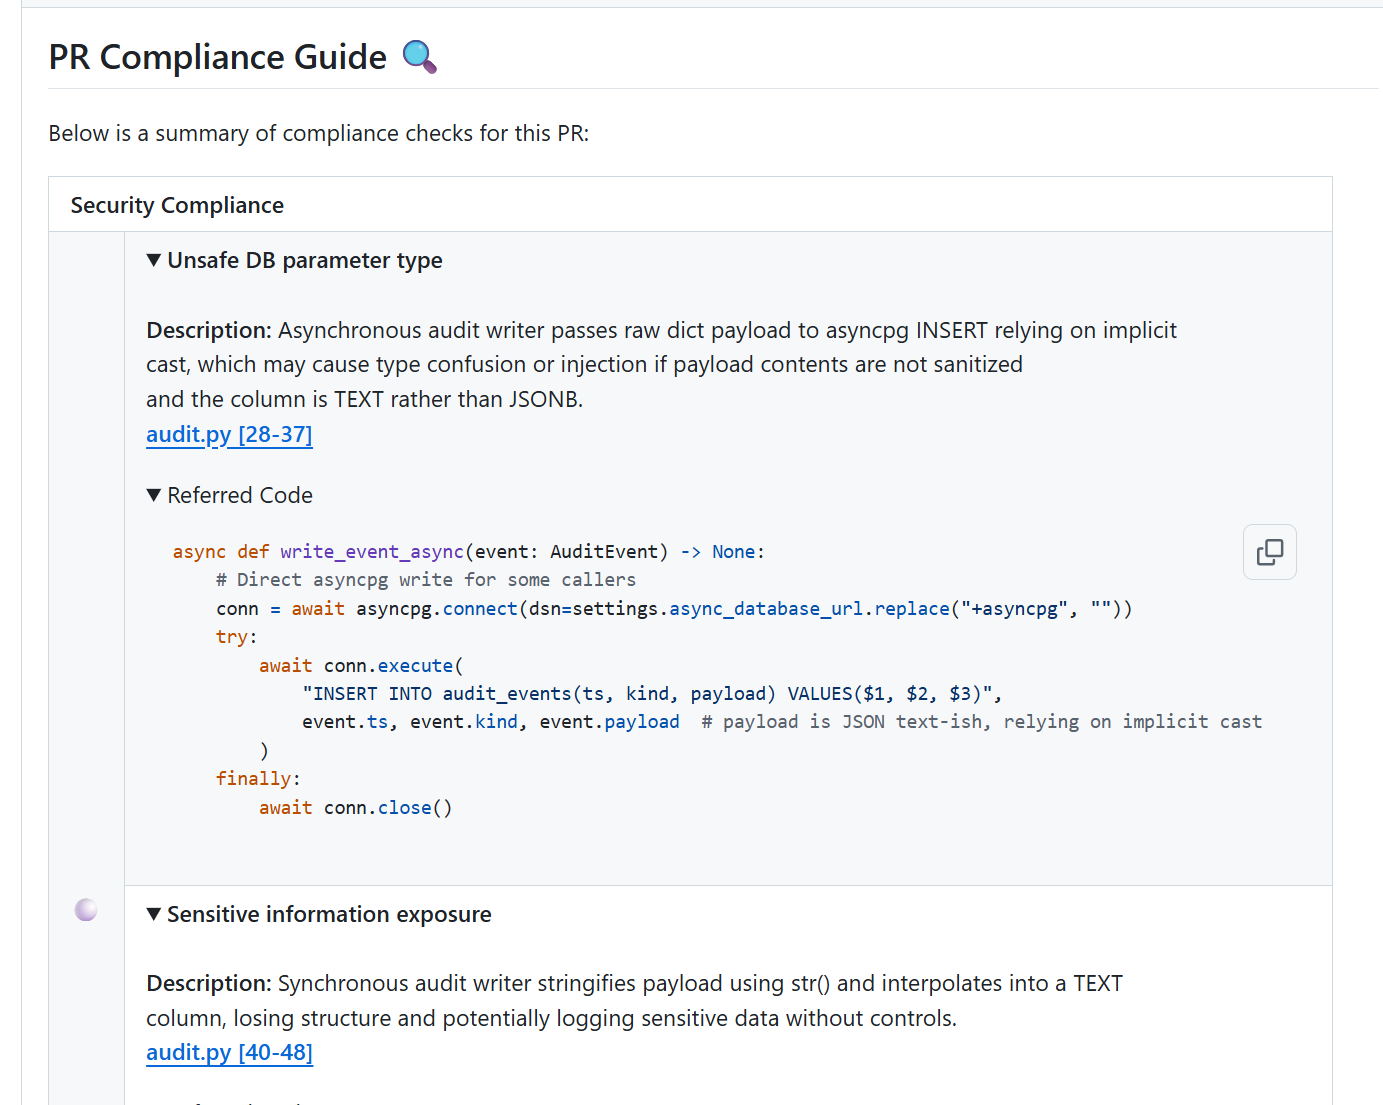The image size is (1383, 1105).
Task: Click the Description label under Sensitive information
Action: (208, 983)
